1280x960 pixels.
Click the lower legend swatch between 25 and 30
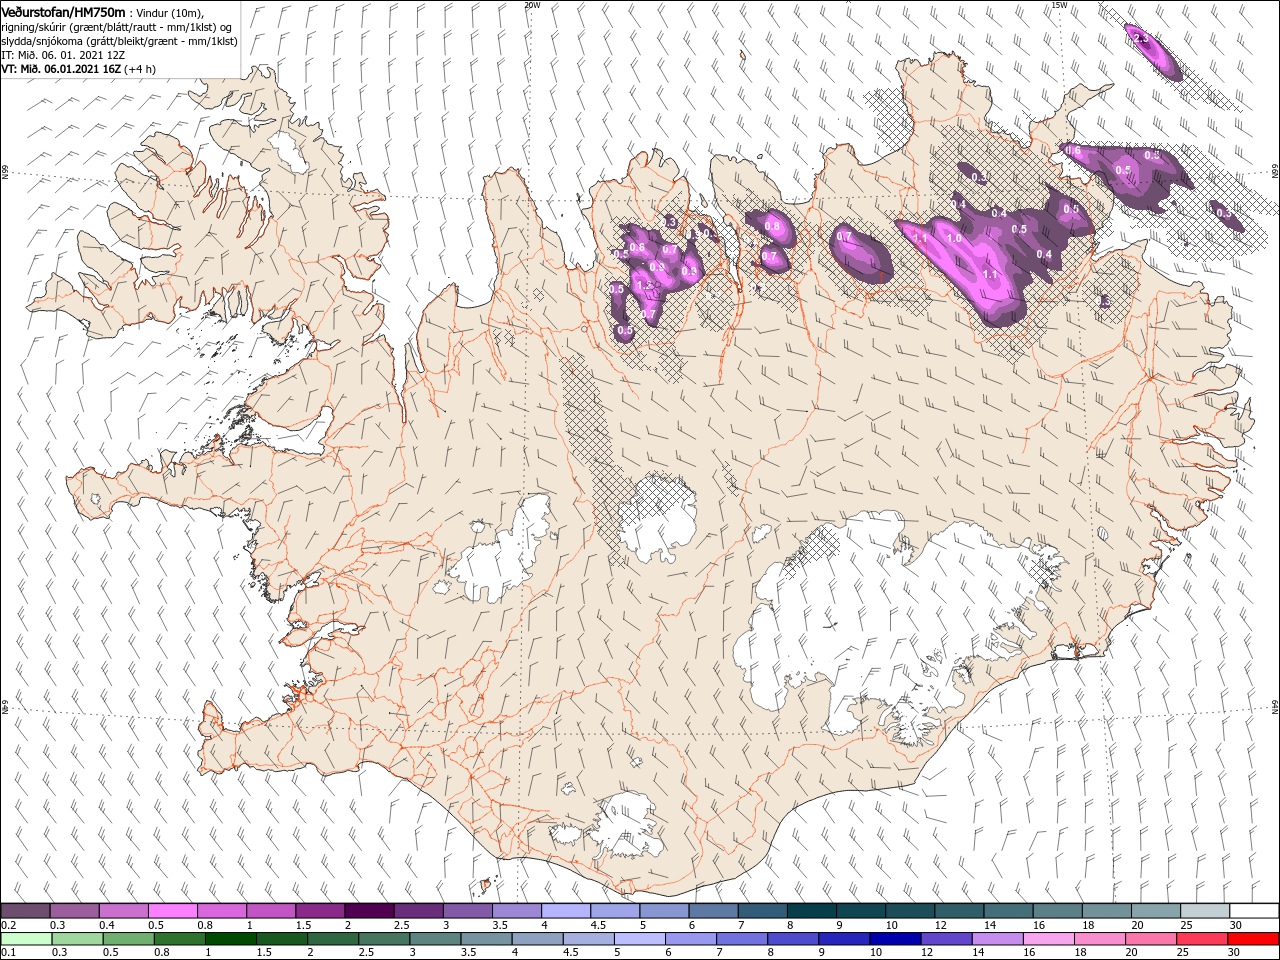(x=1201, y=939)
